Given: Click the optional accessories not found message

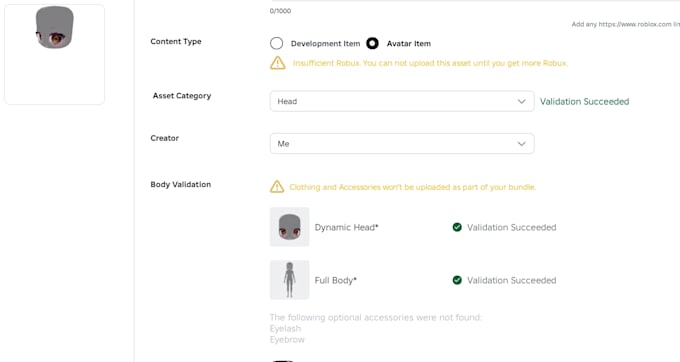Looking at the screenshot, I should pos(376,317).
